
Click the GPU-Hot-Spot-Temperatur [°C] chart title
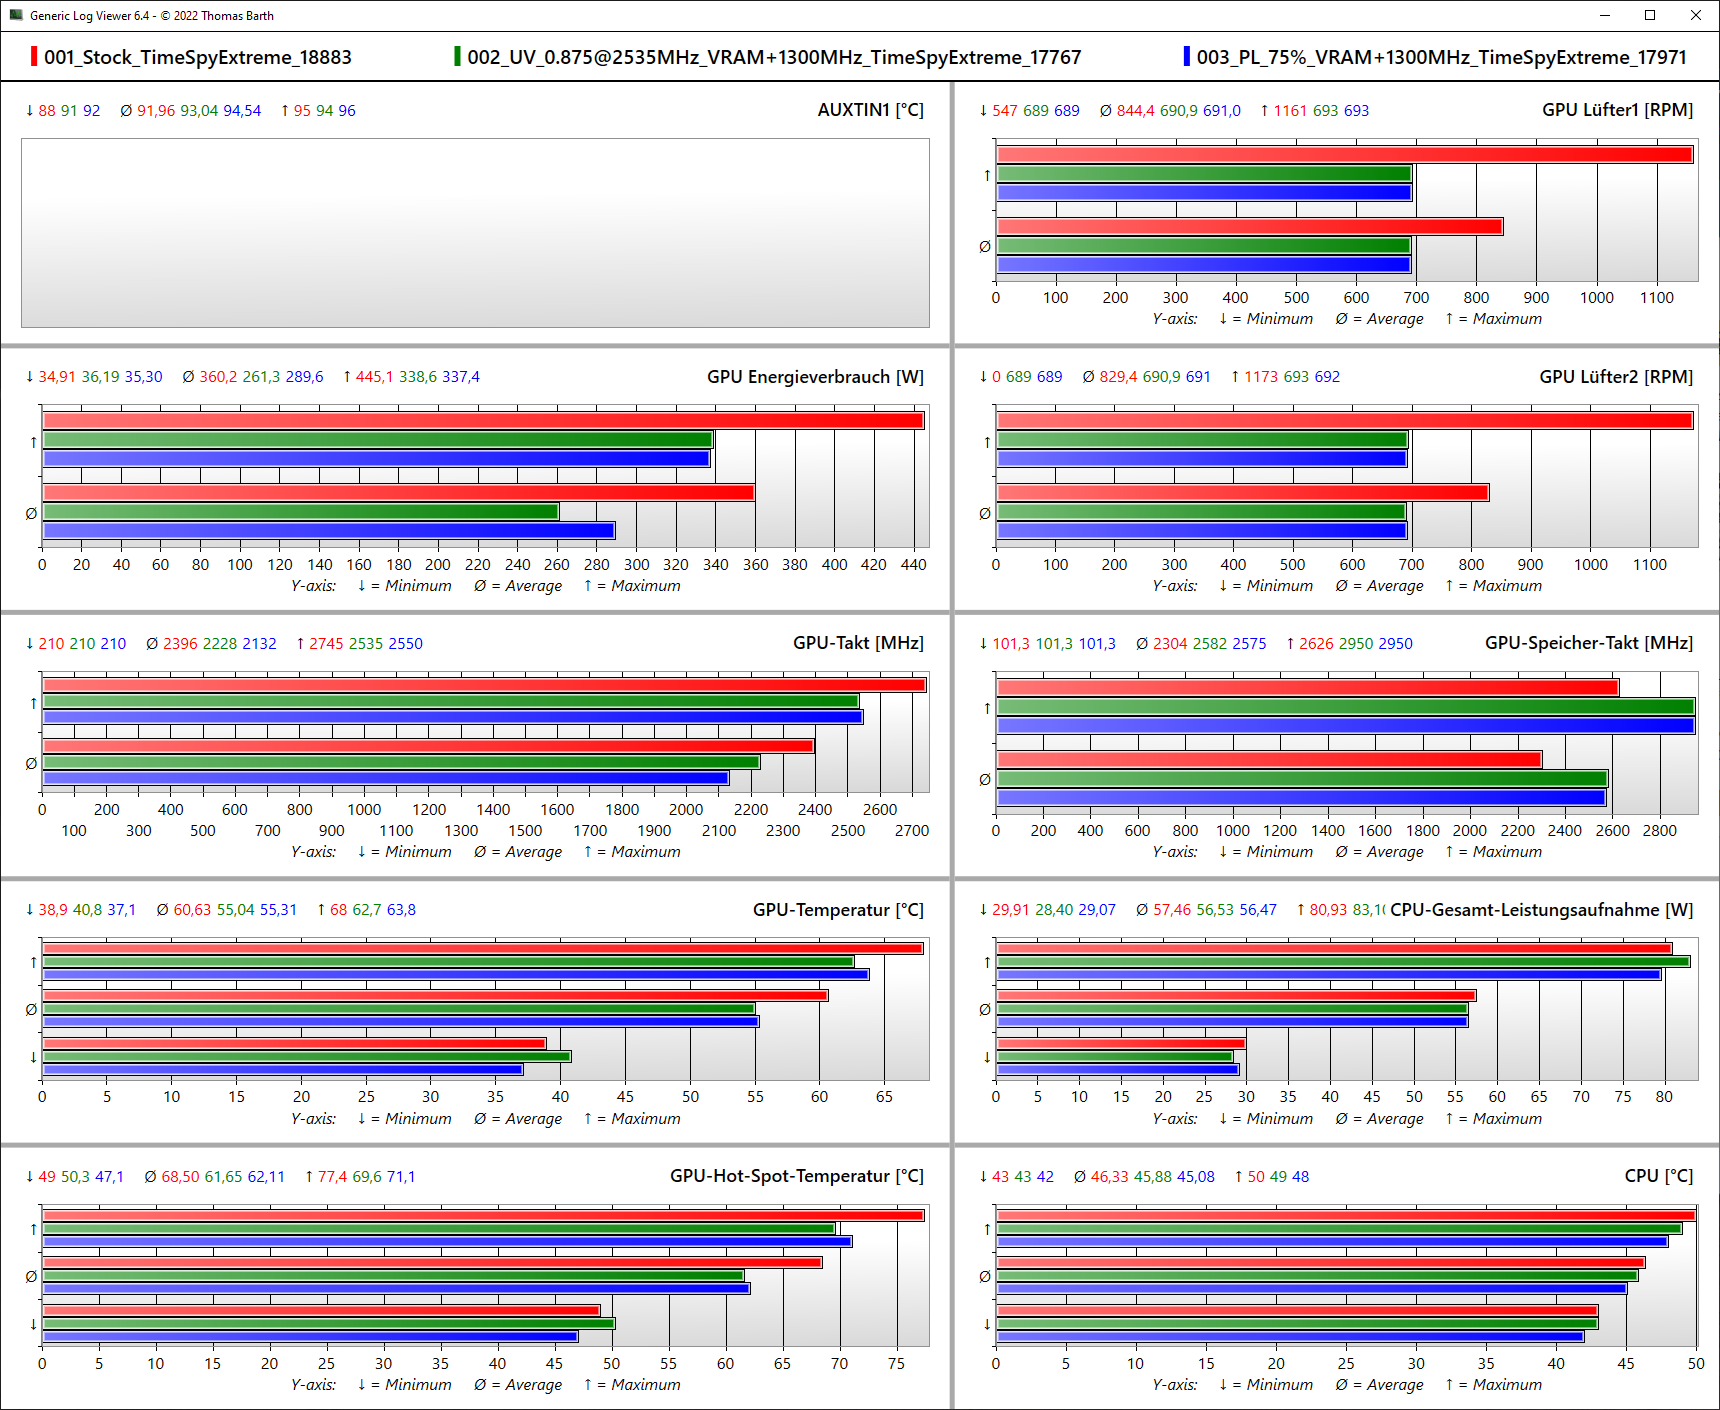(x=797, y=1176)
